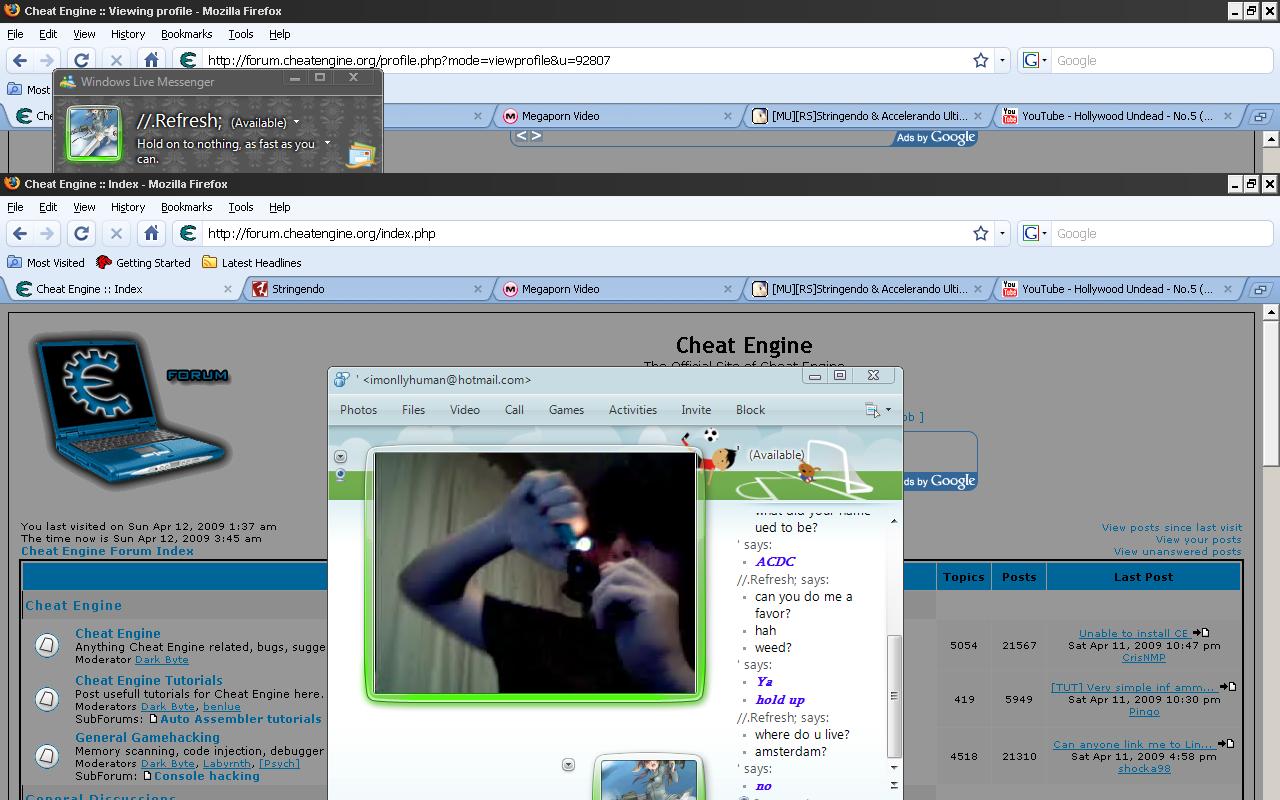Open the Console hacking subforum link
Screen dimensions: 1280x800
pyautogui.click(x=207, y=776)
